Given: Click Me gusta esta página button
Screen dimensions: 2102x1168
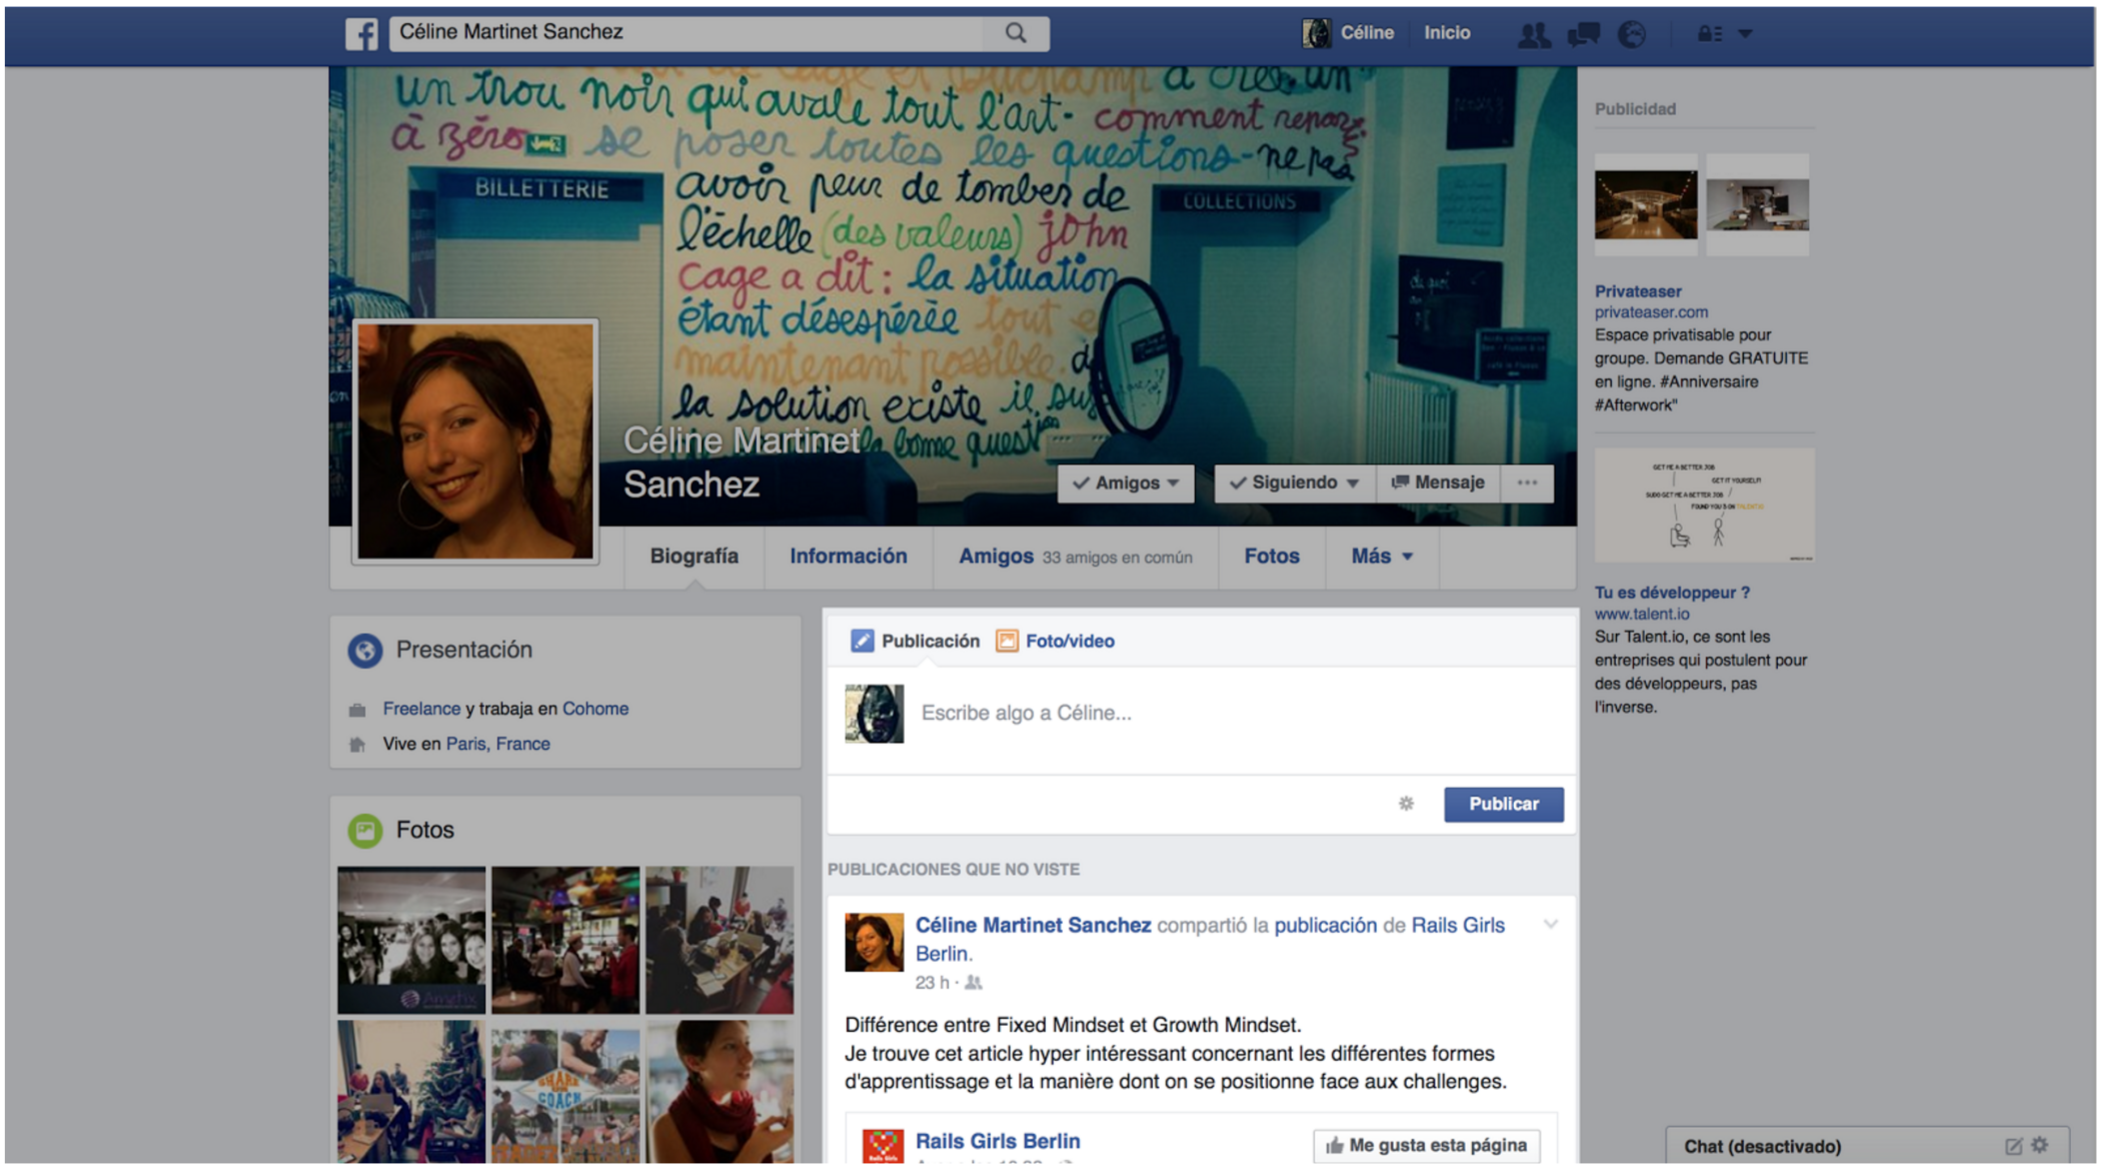Looking at the screenshot, I should tap(1426, 1146).
